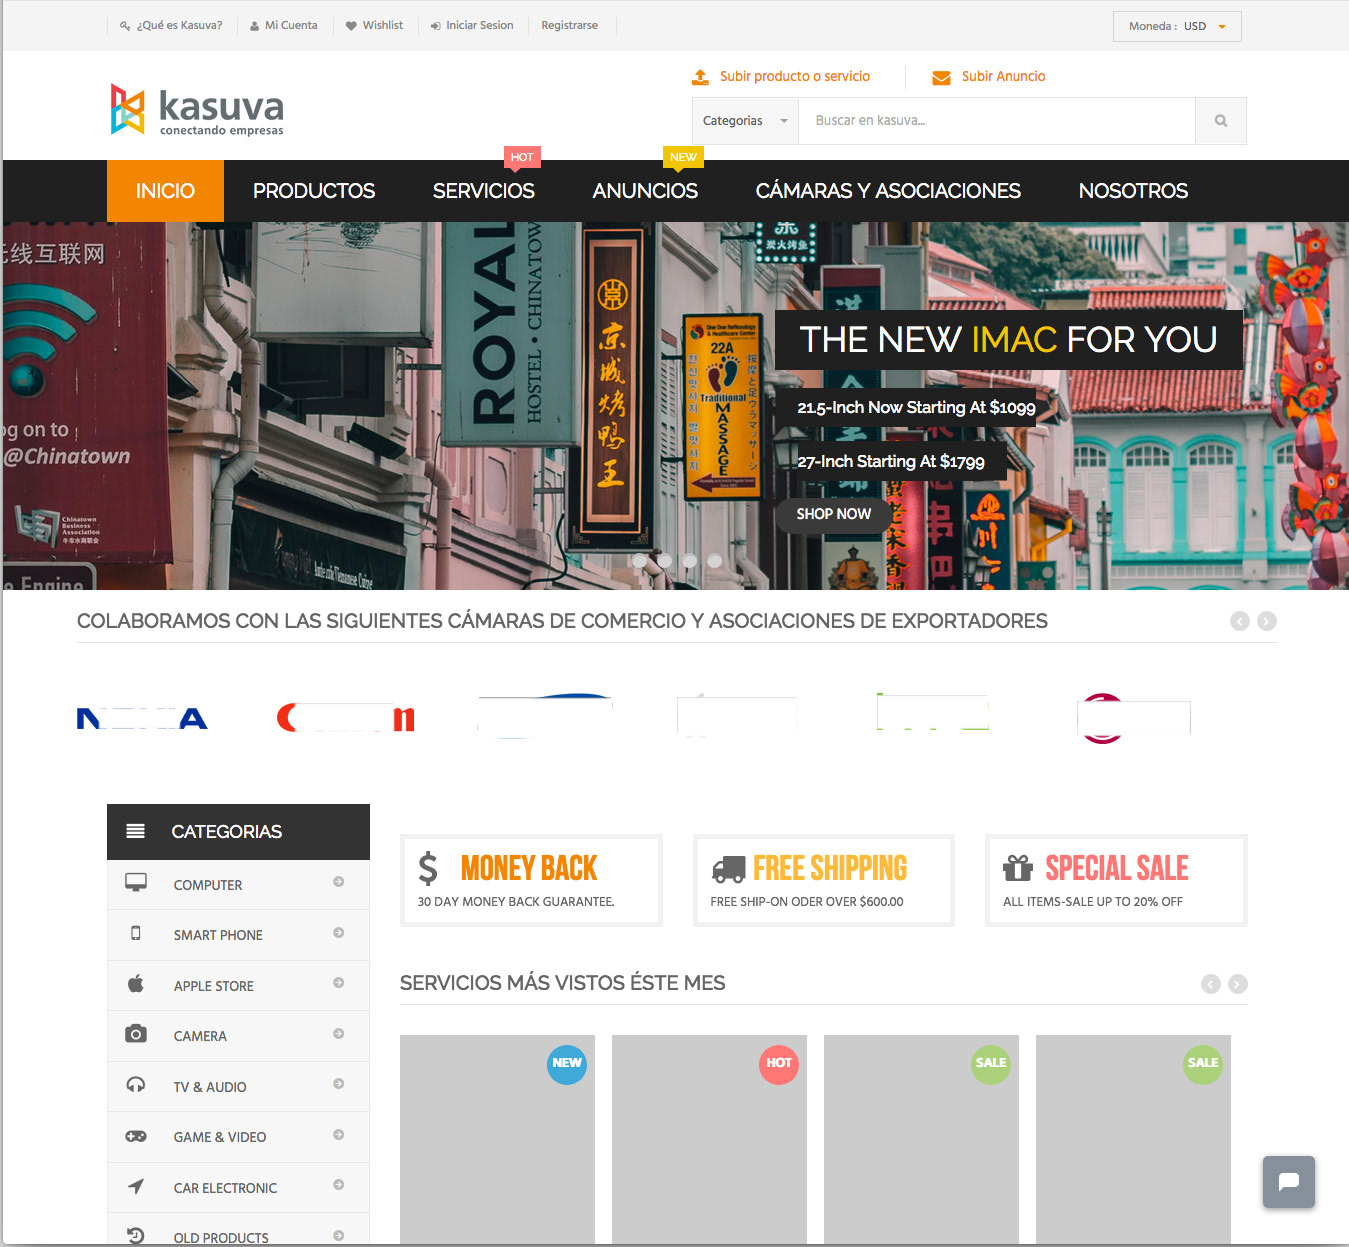This screenshot has width=1349, height=1247.
Task: Click the blue N-A chamber logo
Action: click(142, 718)
